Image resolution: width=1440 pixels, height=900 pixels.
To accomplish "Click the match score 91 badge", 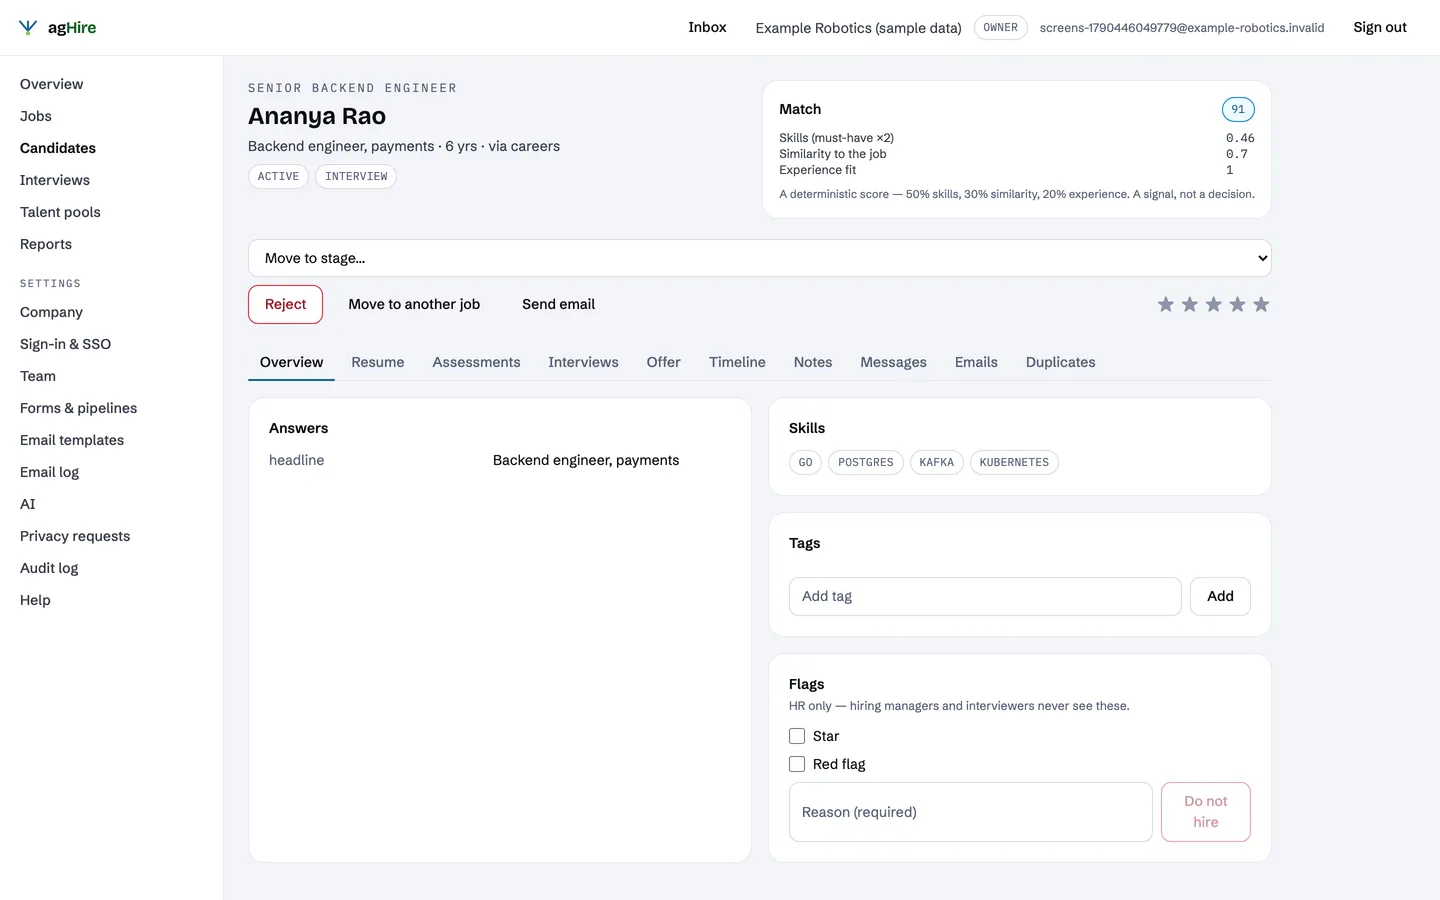I will pos(1238,109).
